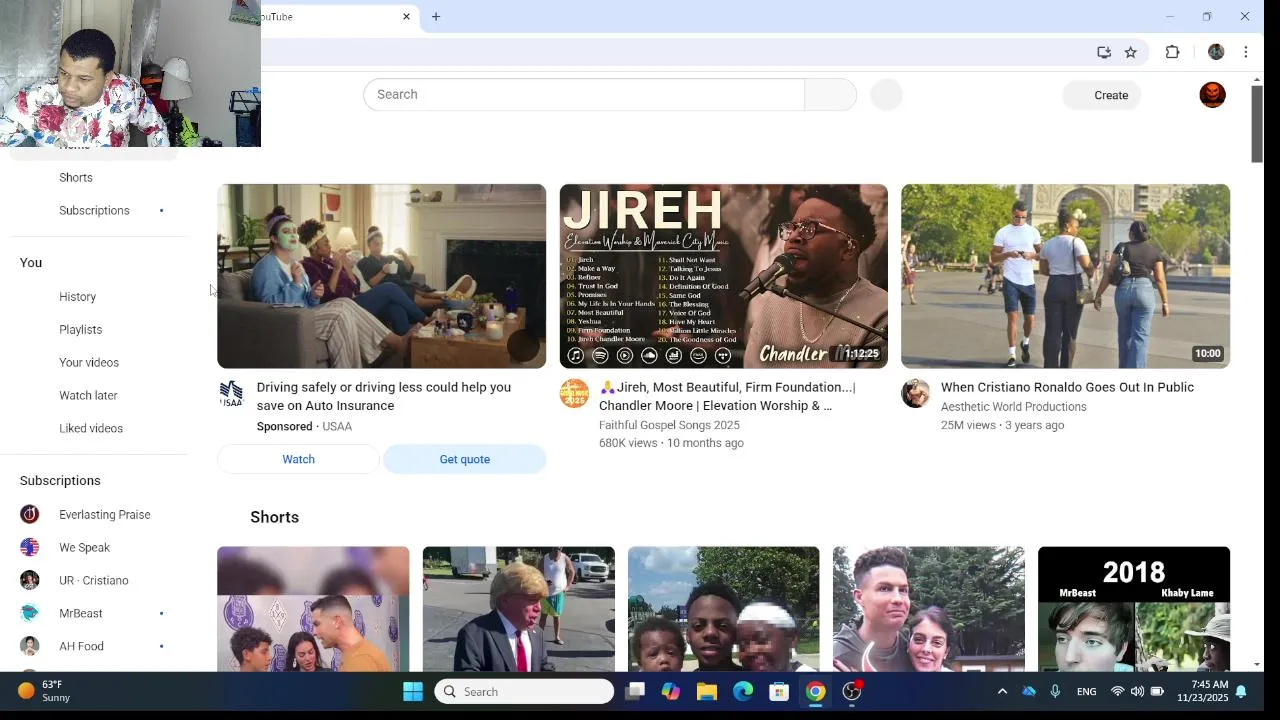Viewport: 1280px width, 720px height.
Task: Click the voice search round button
Action: point(886,94)
